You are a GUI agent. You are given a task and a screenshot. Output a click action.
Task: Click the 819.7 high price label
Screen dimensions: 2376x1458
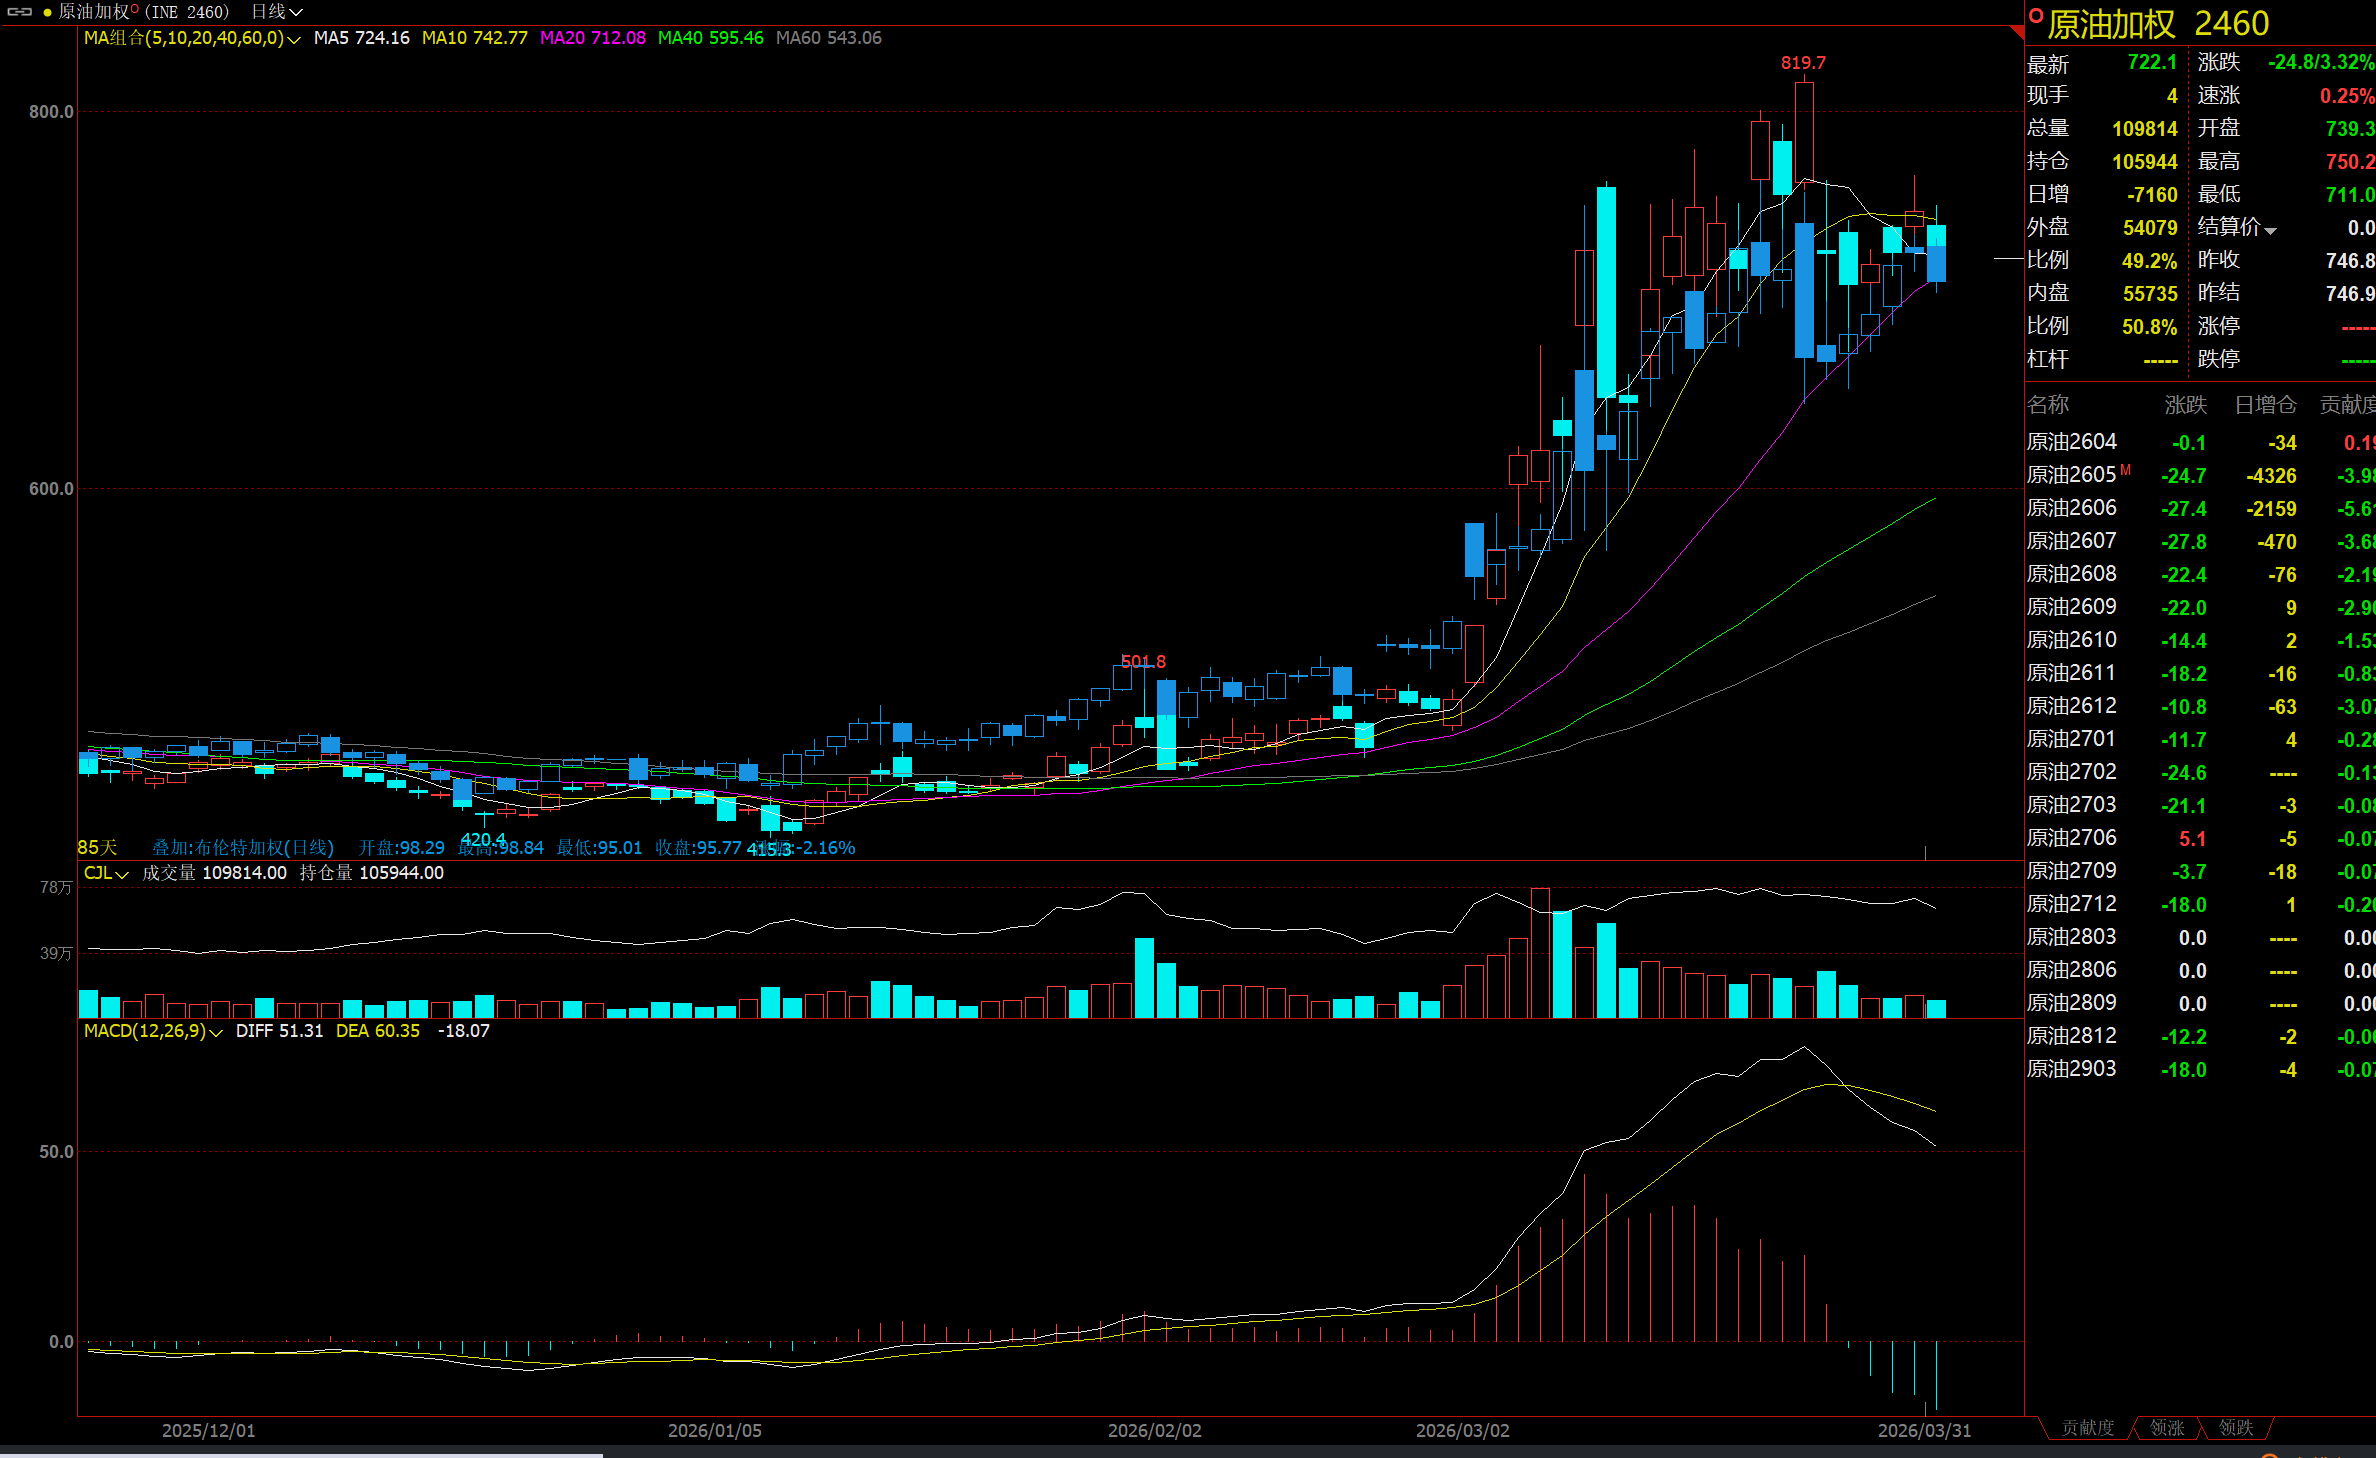click(1803, 63)
